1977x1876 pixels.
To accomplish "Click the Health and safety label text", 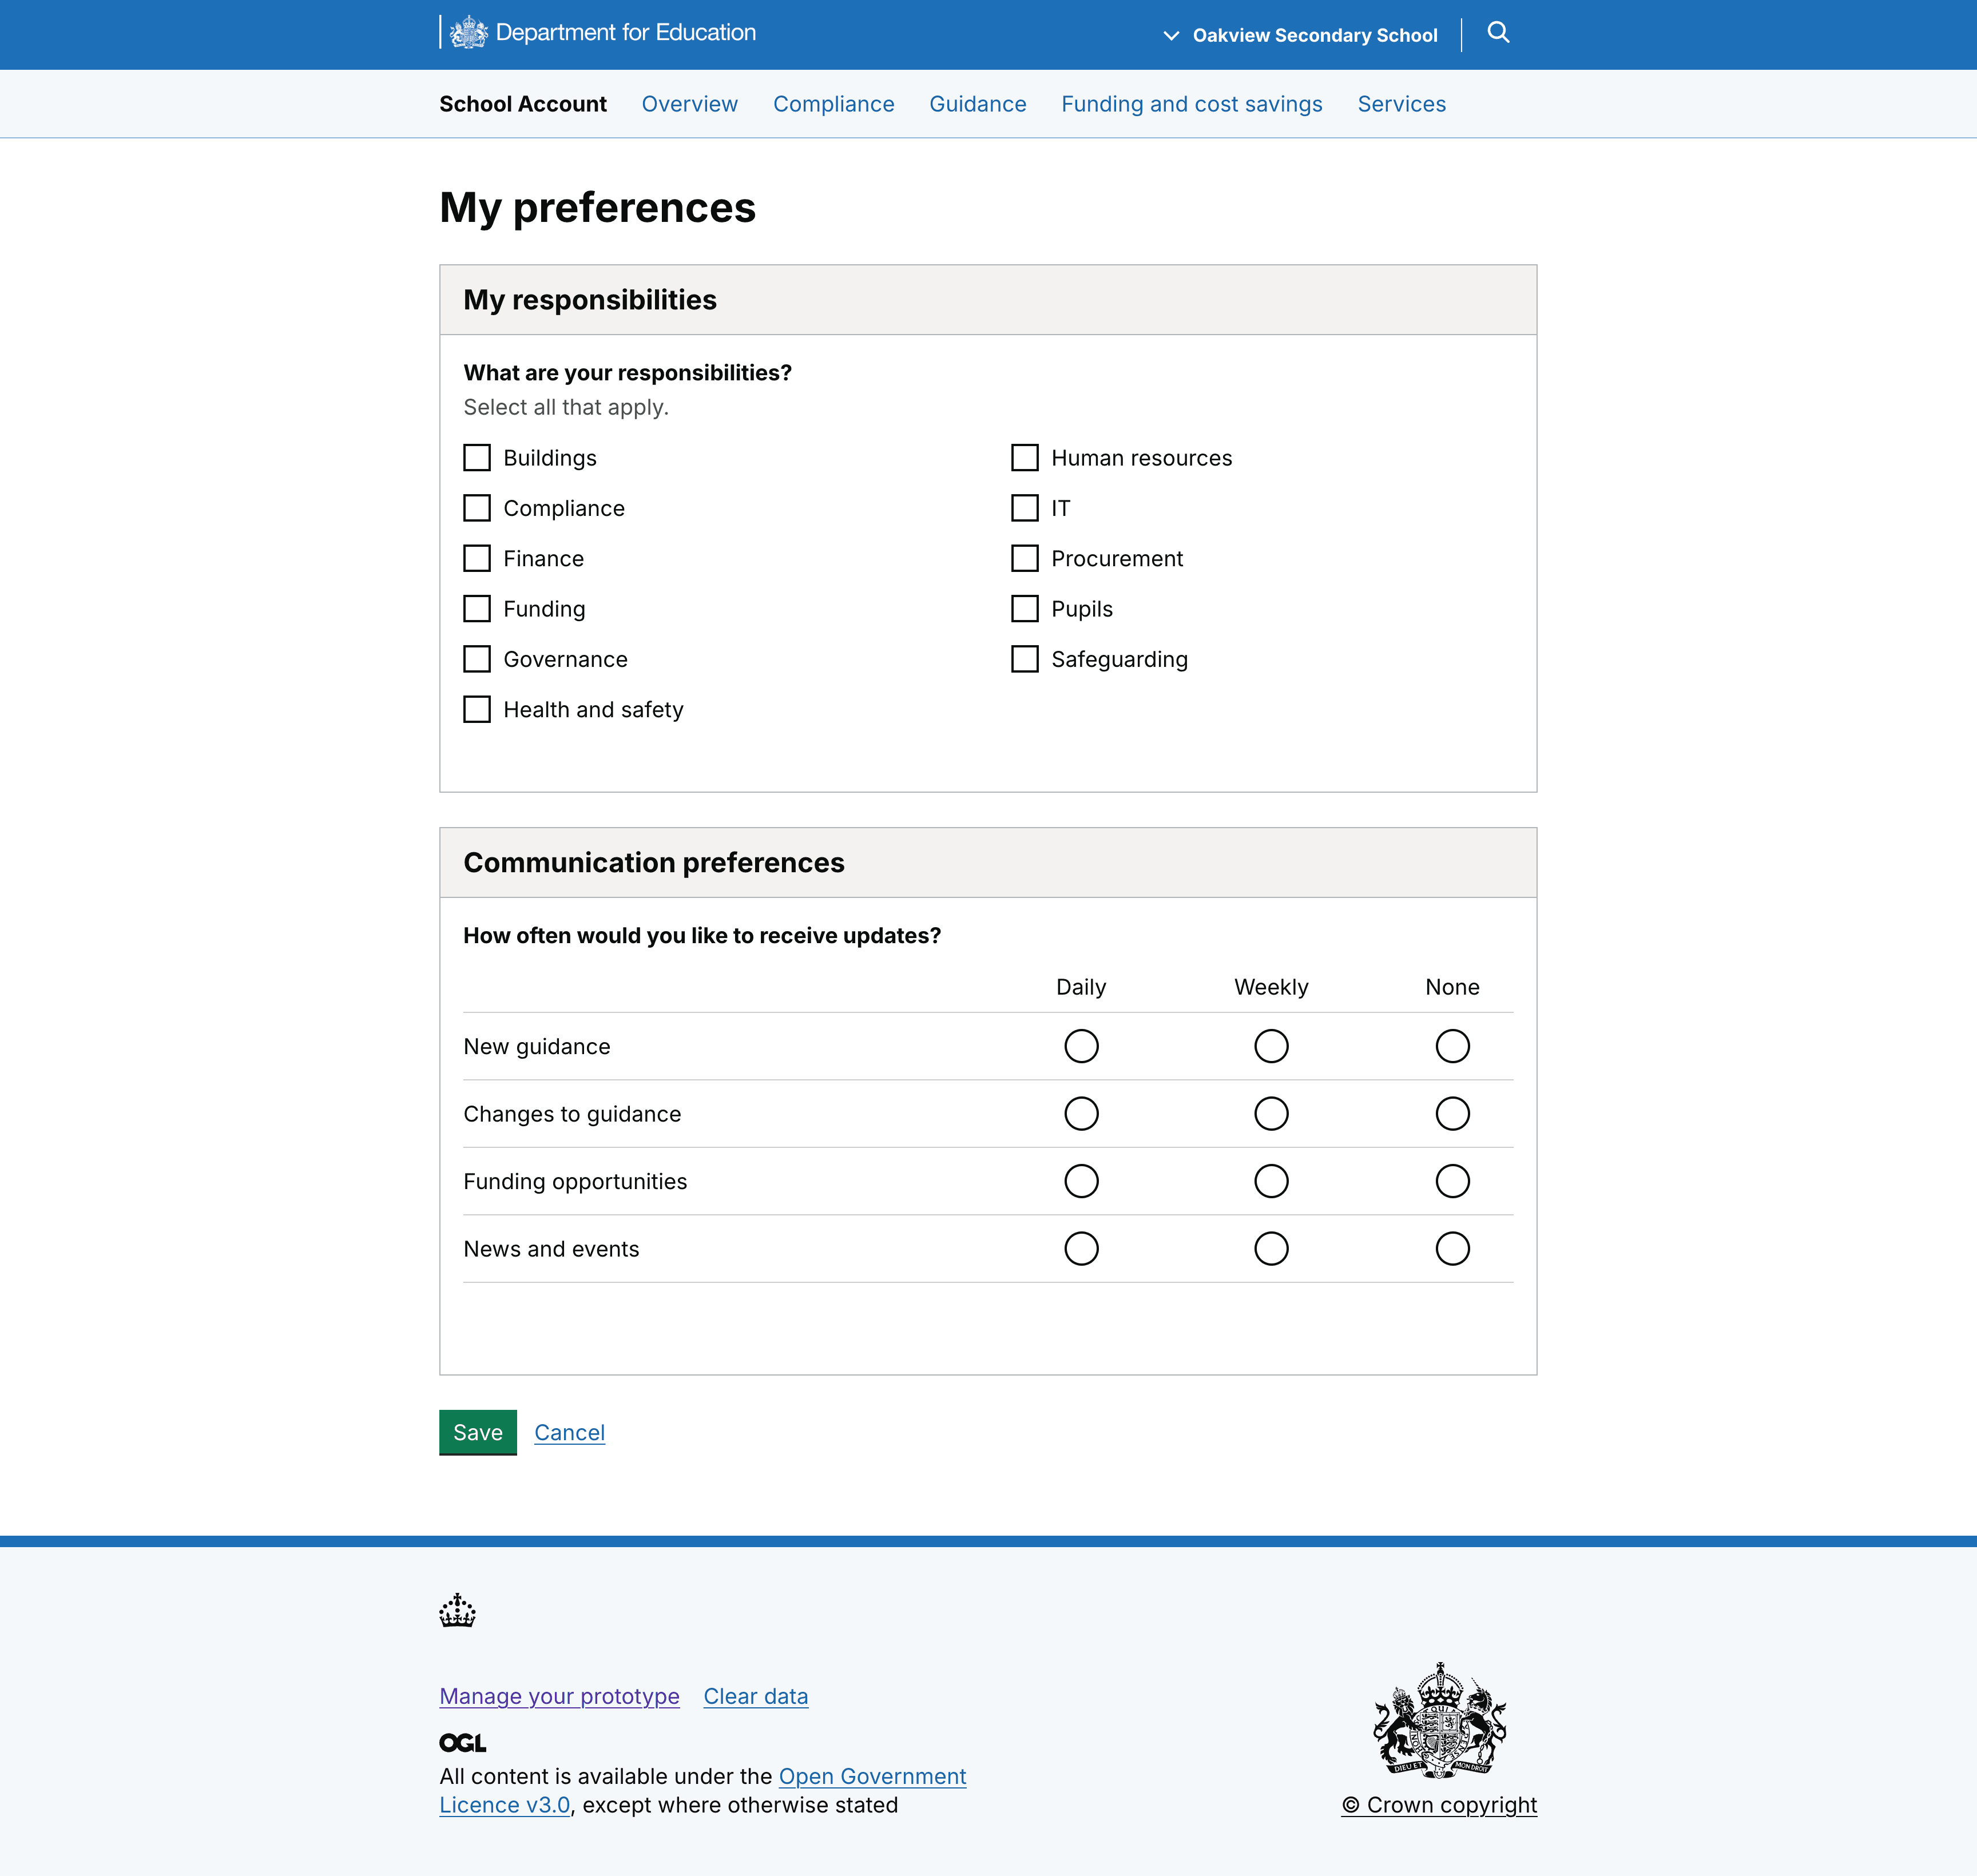I will [593, 709].
